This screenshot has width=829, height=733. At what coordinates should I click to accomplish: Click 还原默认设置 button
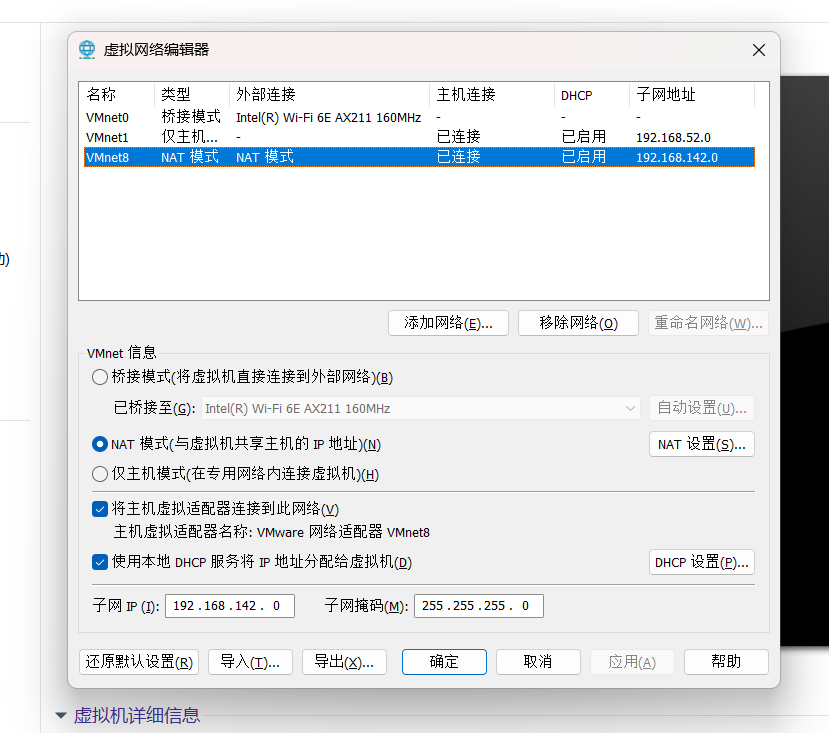139,662
